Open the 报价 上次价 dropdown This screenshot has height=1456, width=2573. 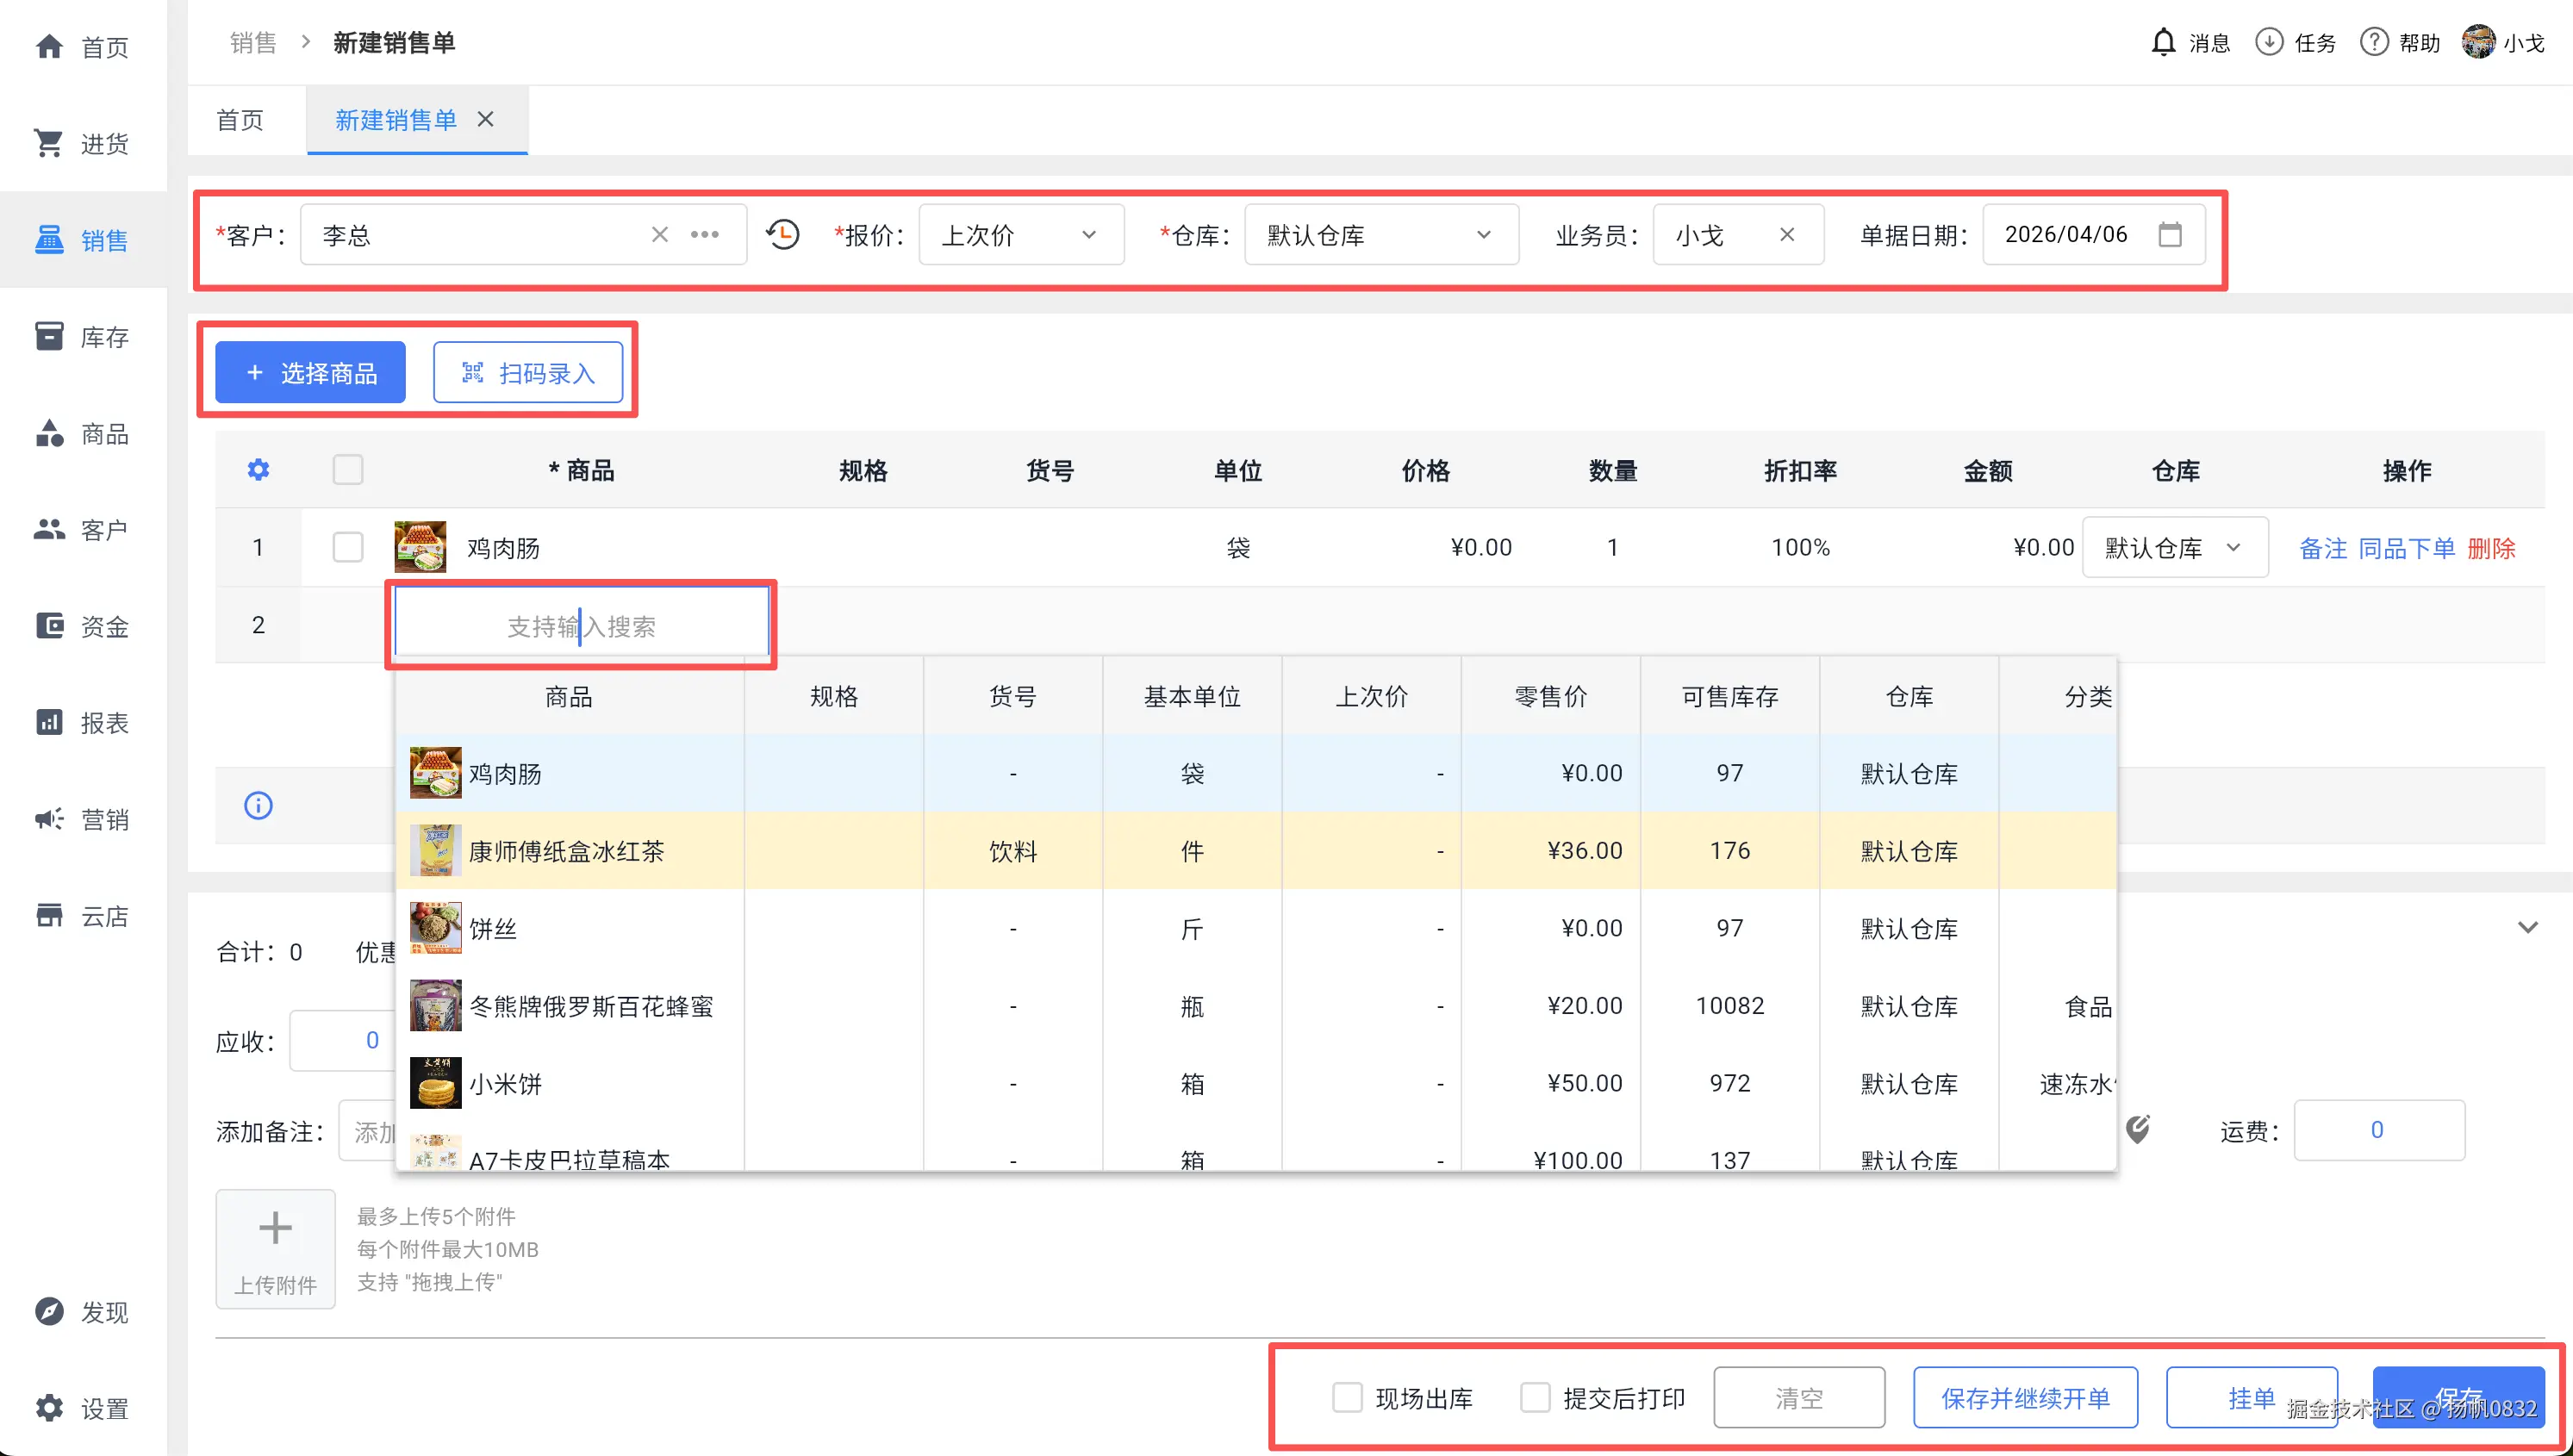coord(1020,235)
